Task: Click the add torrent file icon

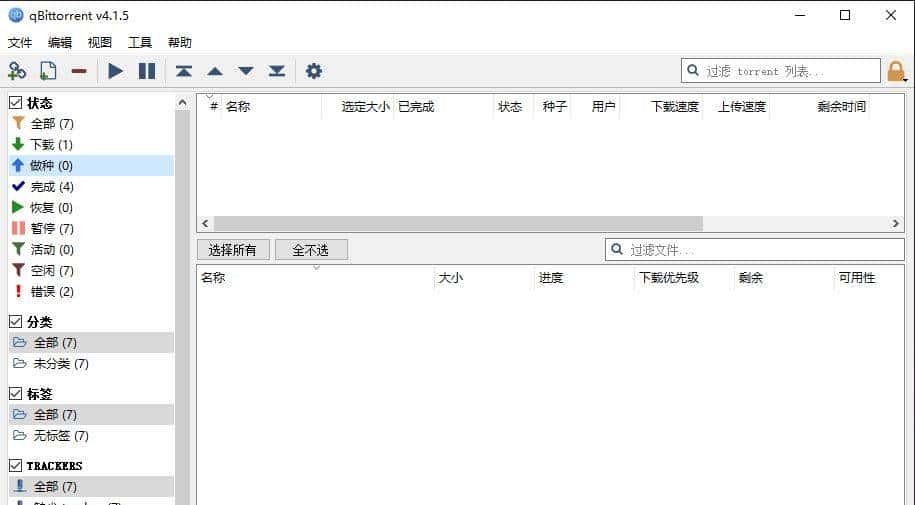Action: click(x=48, y=71)
